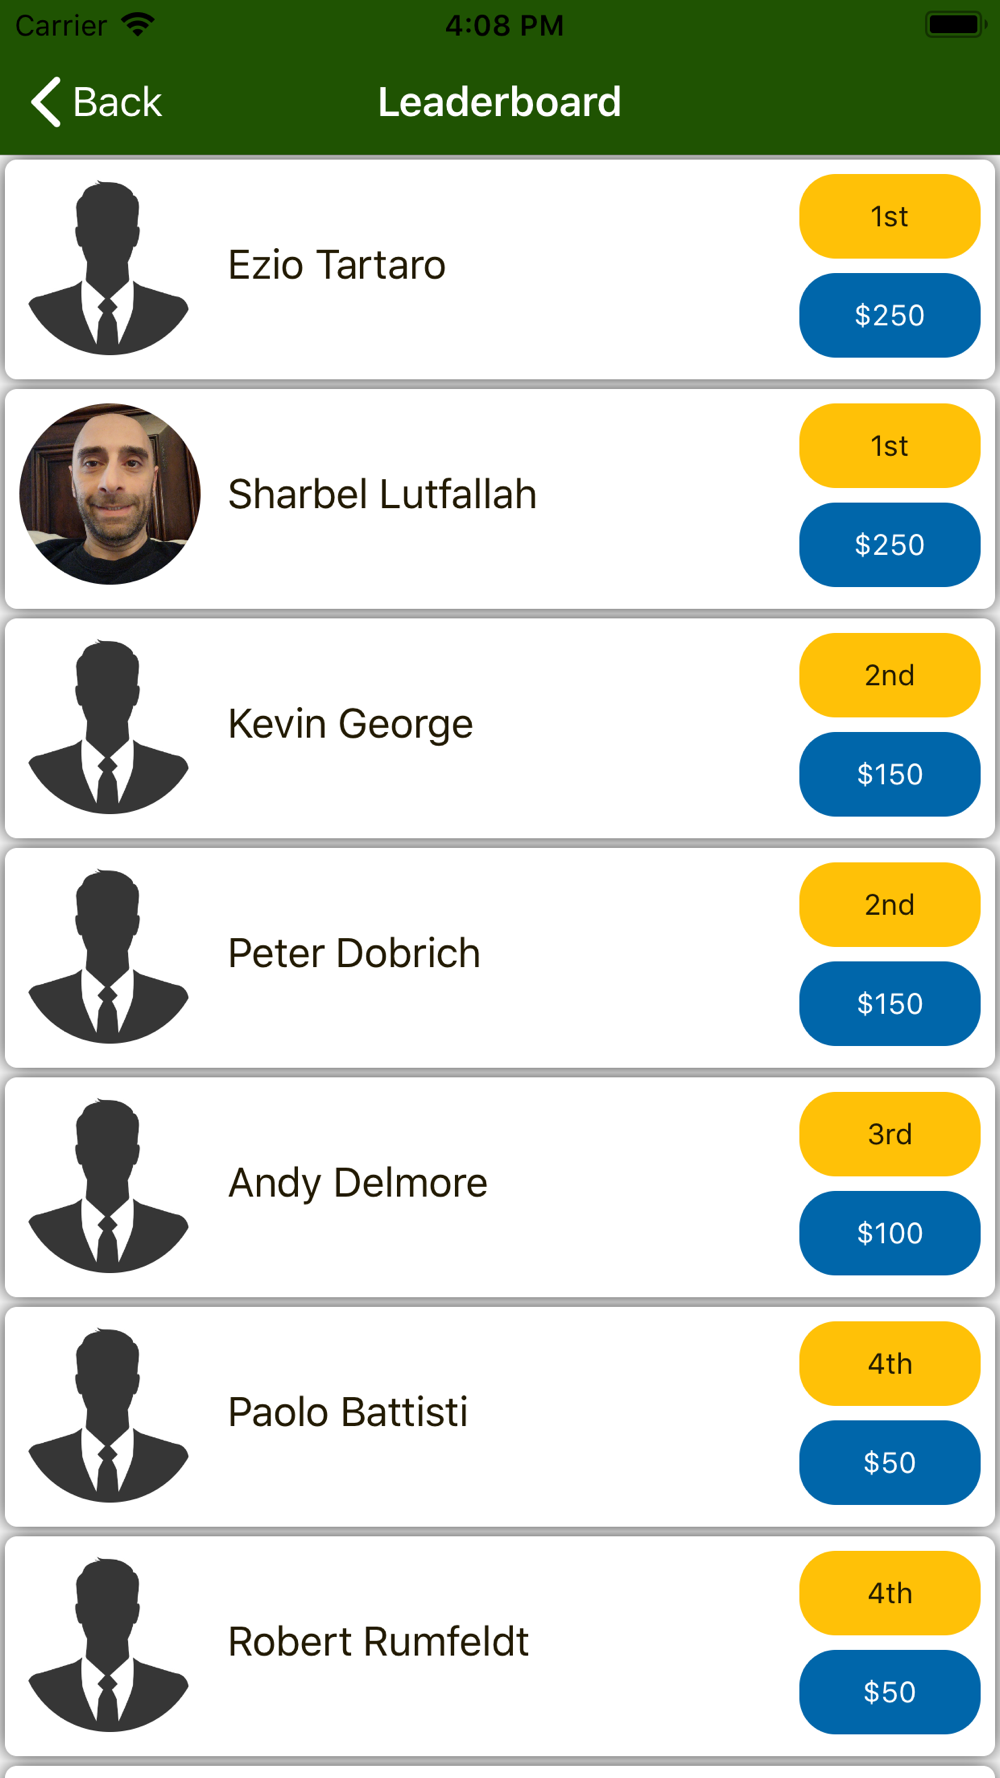Tap the Back button
This screenshot has height=1778, width=1000.
tap(97, 102)
